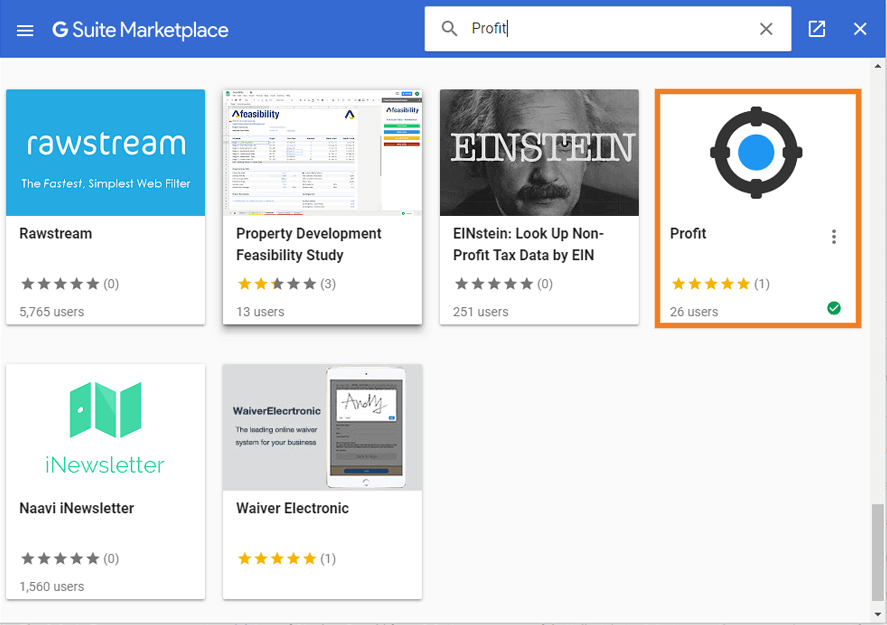The width and height of the screenshot is (887, 625).
Task: Open the Profit target icon
Action: pos(756,153)
